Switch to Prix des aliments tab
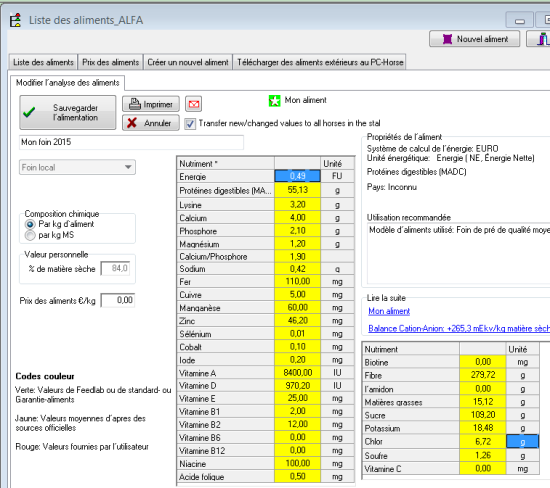The width and height of the screenshot is (550, 488). [110, 62]
